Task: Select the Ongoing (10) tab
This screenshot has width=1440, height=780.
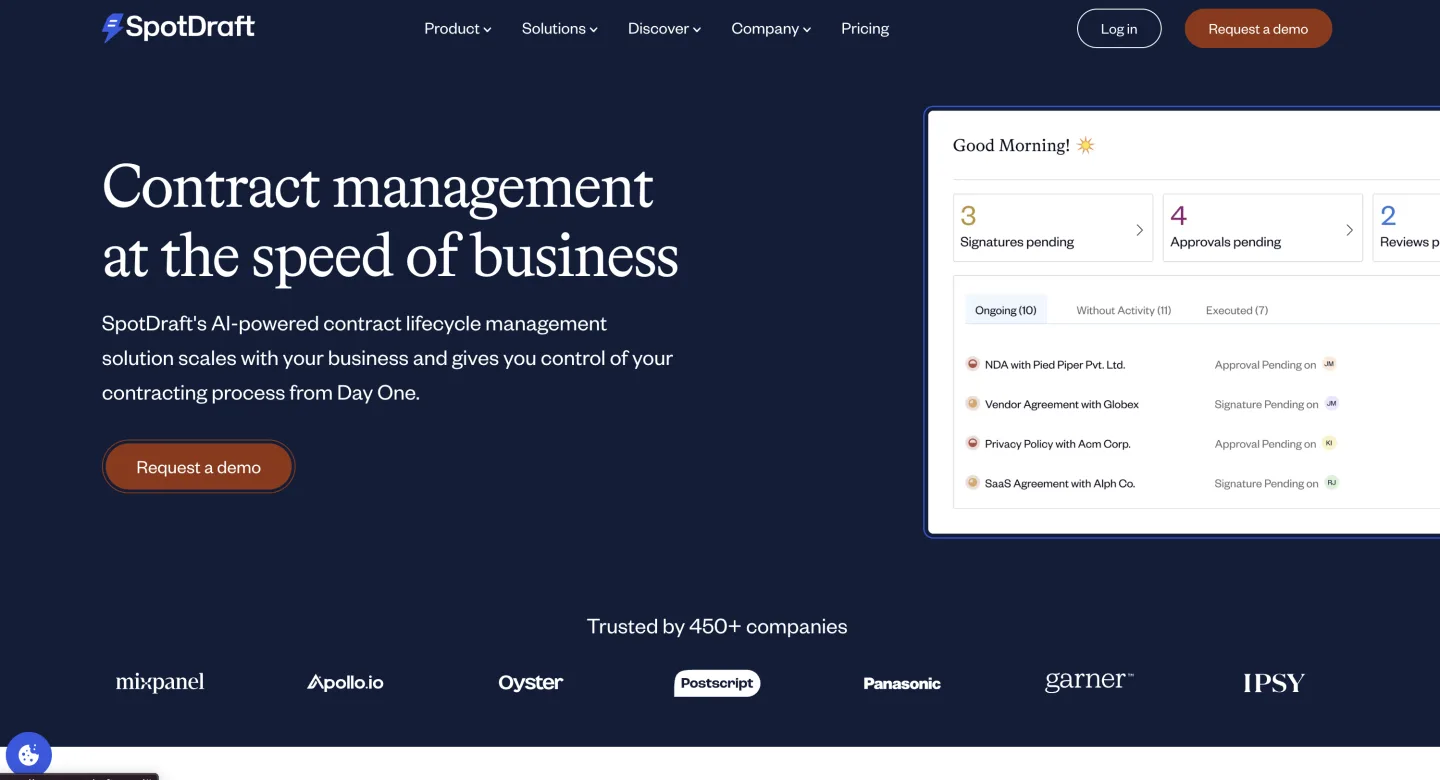Action: (1006, 310)
